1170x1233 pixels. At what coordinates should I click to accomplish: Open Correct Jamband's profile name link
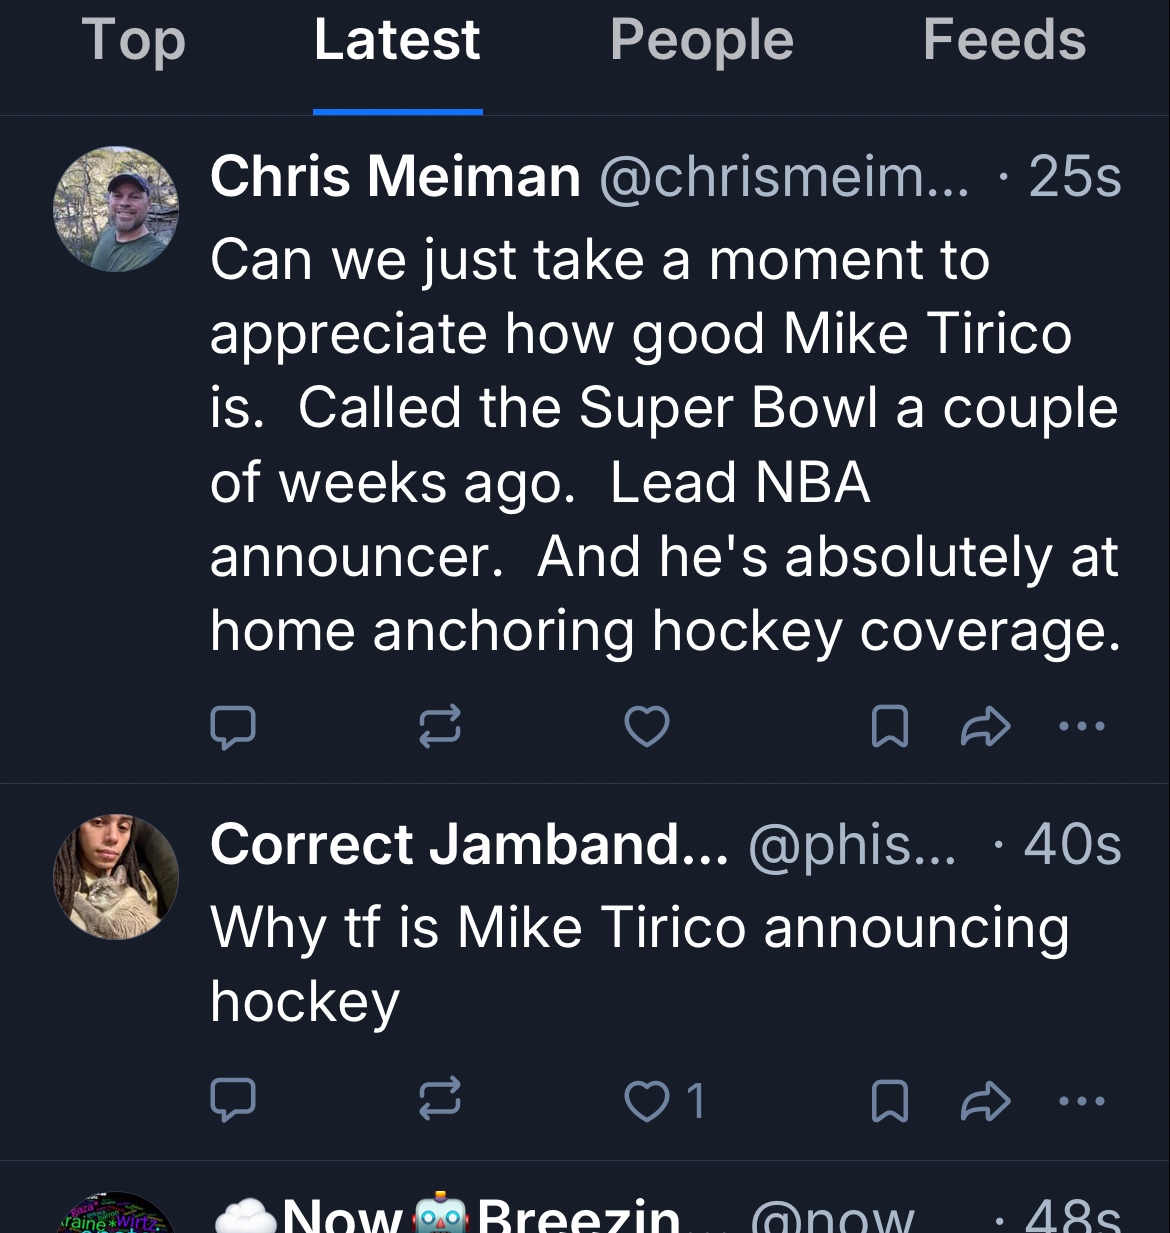point(469,845)
